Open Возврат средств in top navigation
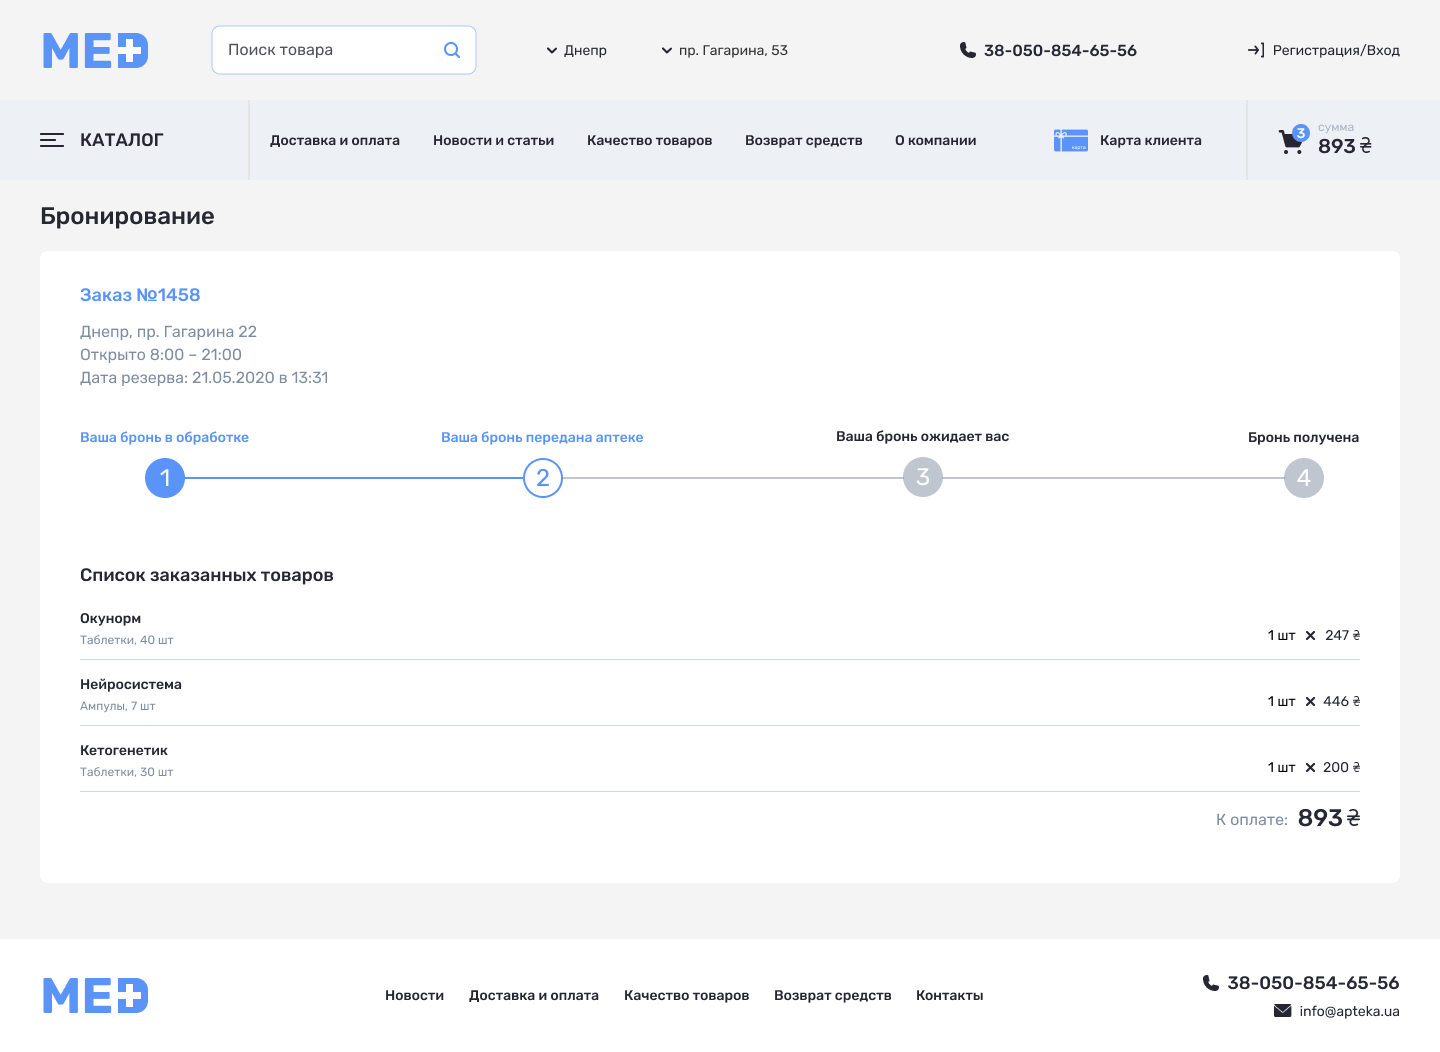The image size is (1440, 1052). (804, 140)
